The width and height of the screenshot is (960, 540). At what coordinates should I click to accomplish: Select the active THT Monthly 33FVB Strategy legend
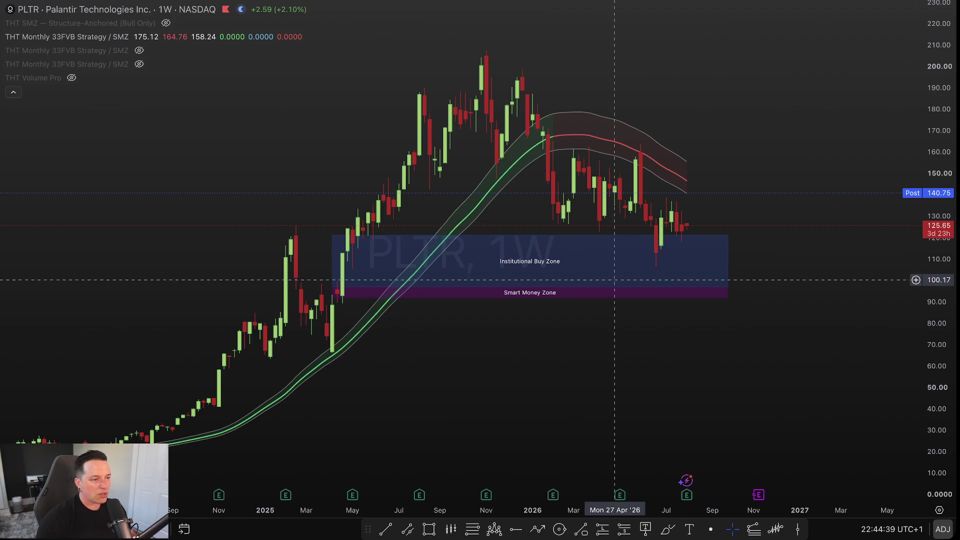[x=67, y=37]
